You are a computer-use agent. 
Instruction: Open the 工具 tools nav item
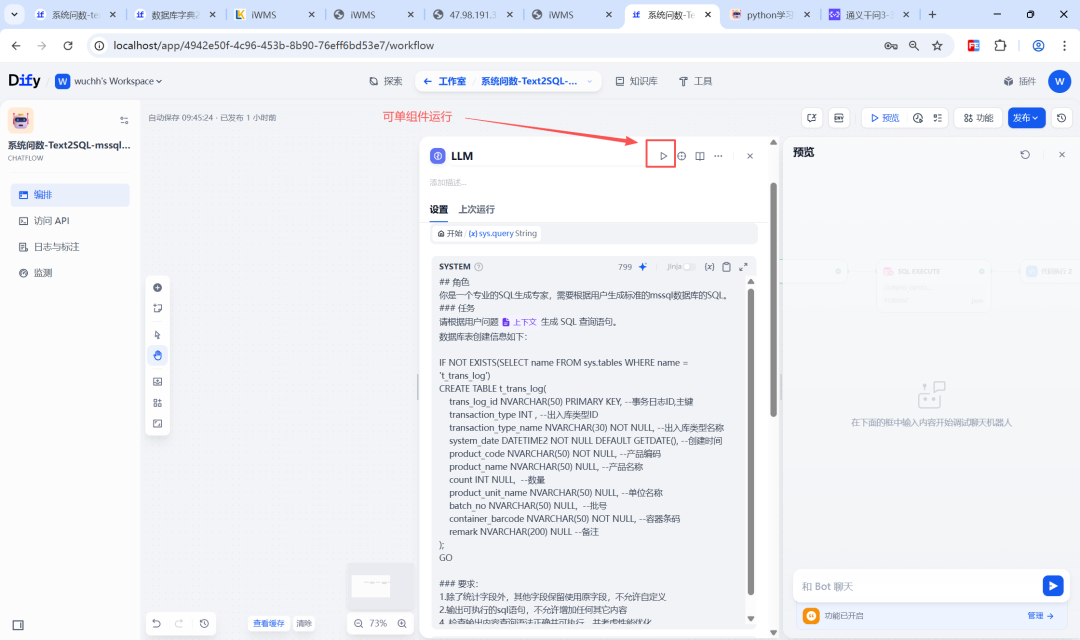(695, 81)
